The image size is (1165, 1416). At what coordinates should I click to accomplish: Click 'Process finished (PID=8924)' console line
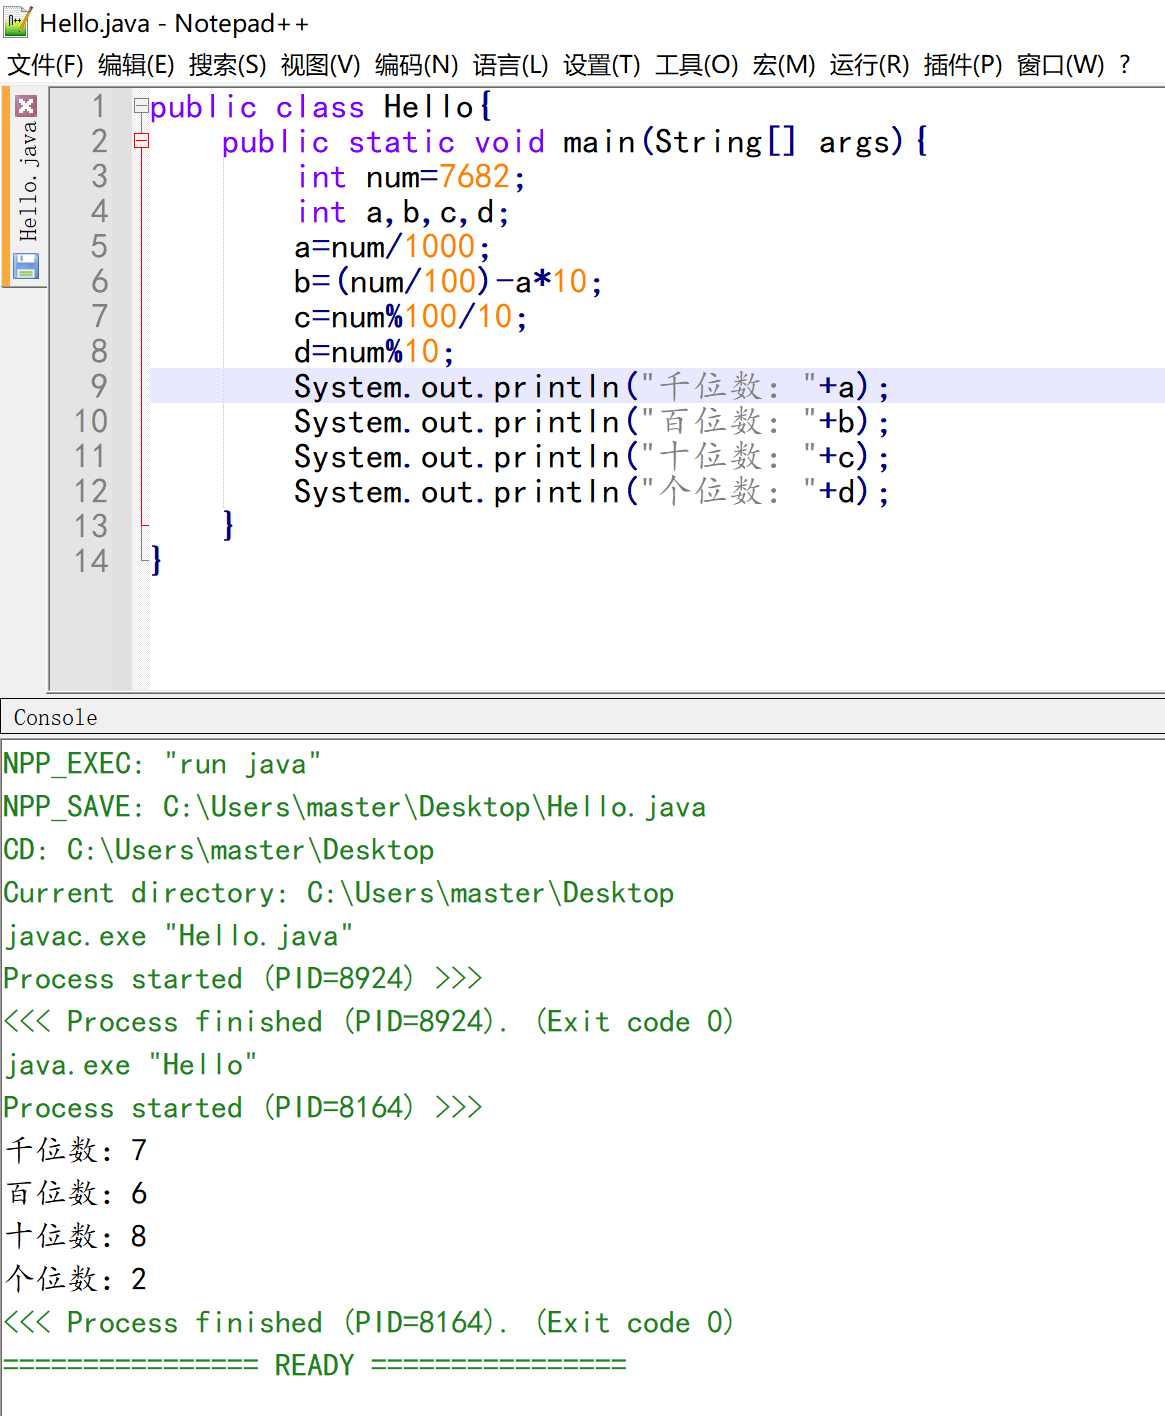(x=368, y=1022)
